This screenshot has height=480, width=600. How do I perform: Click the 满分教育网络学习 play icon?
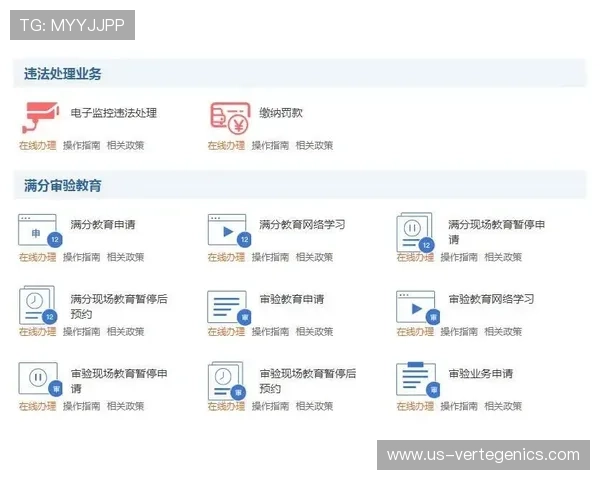pos(230,230)
